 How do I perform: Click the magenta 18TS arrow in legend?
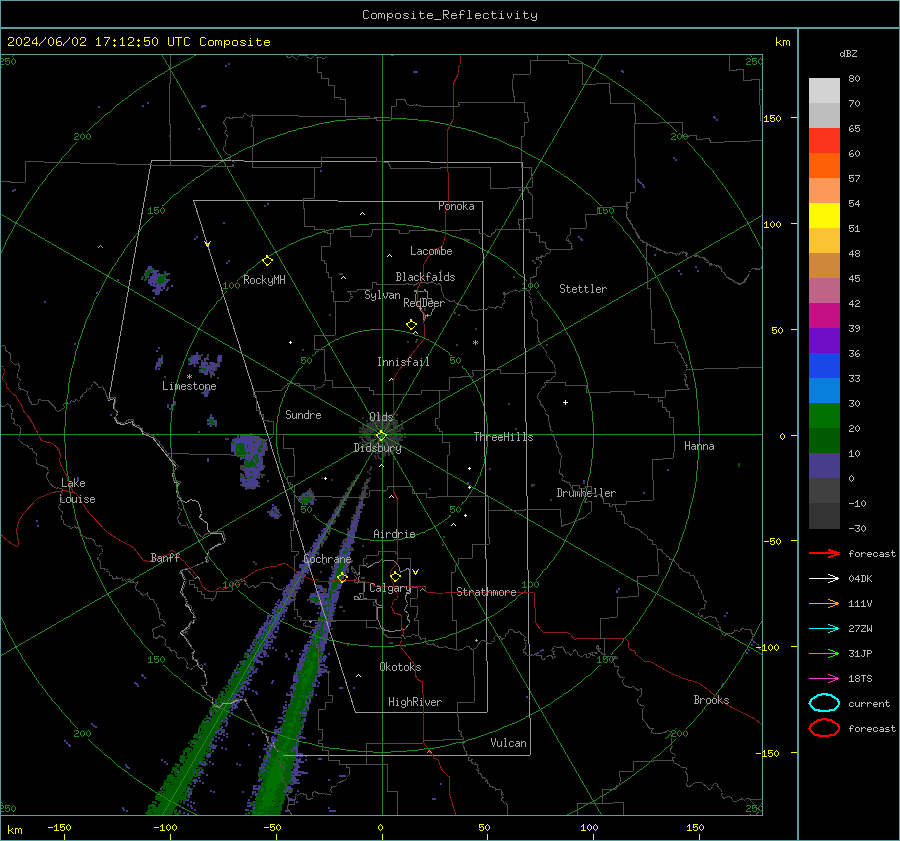click(824, 679)
